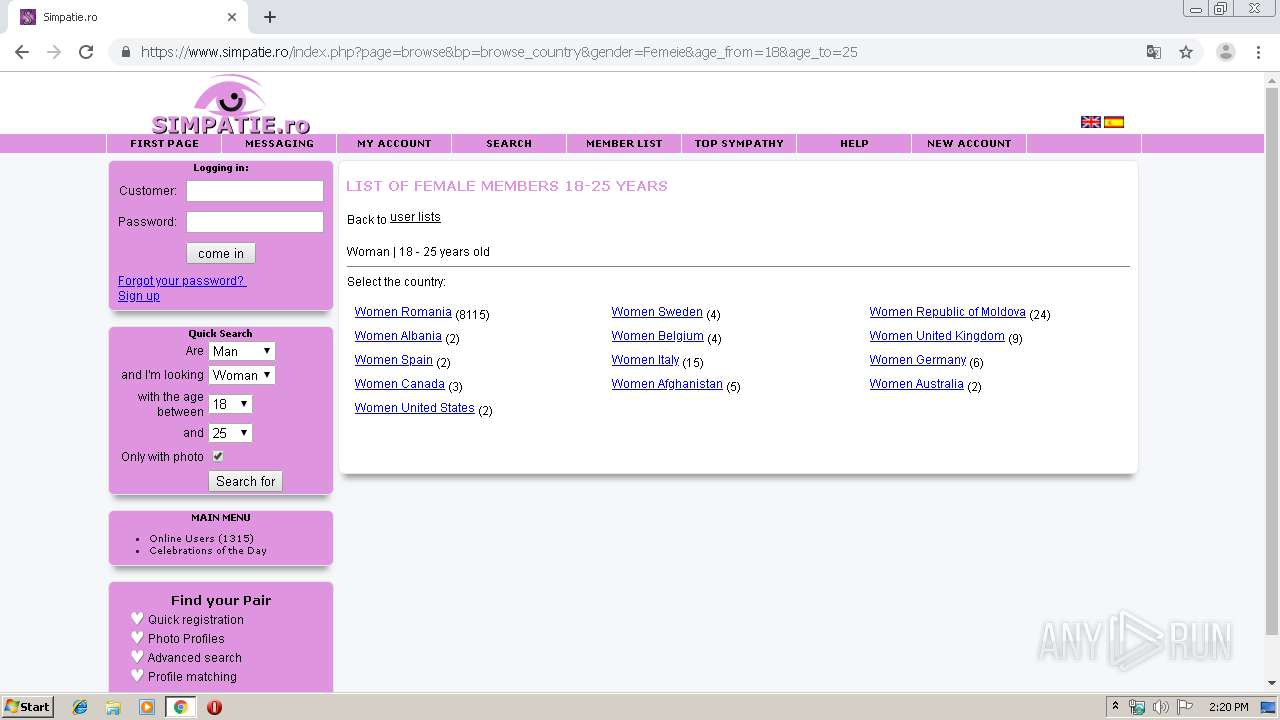Click Quick registration item
Image resolution: width=1280 pixels, height=720 pixels.
(196, 620)
